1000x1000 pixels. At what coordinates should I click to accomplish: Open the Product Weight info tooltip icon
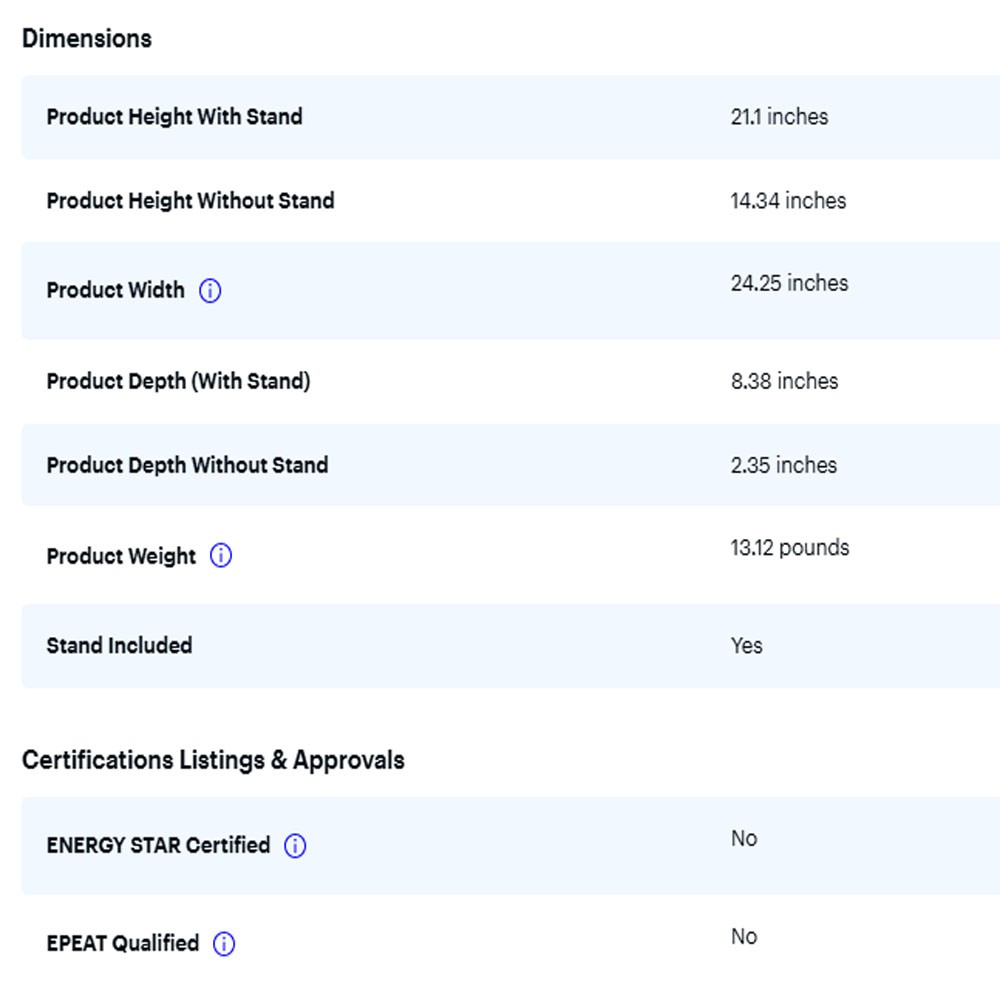(x=221, y=556)
